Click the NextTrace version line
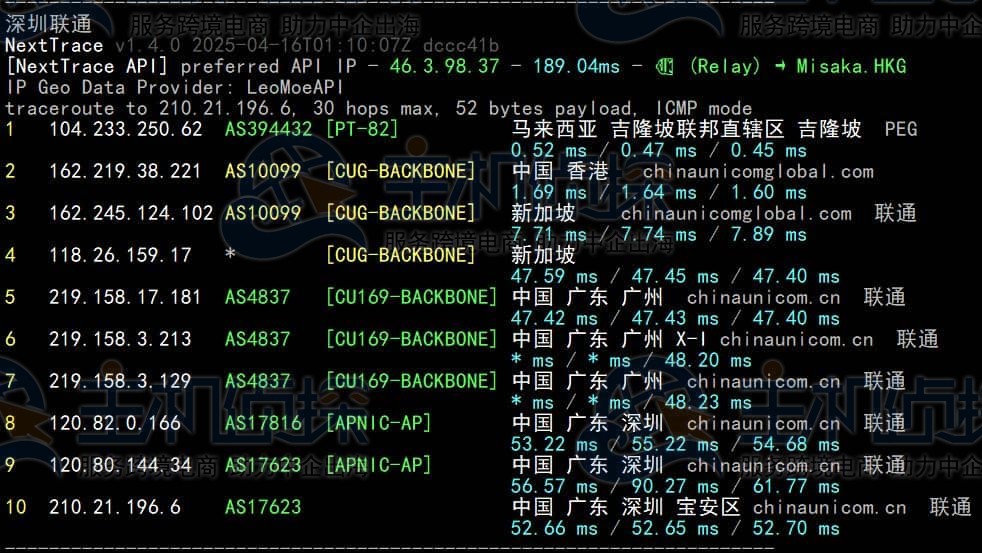982x553 pixels. point(252,46)
